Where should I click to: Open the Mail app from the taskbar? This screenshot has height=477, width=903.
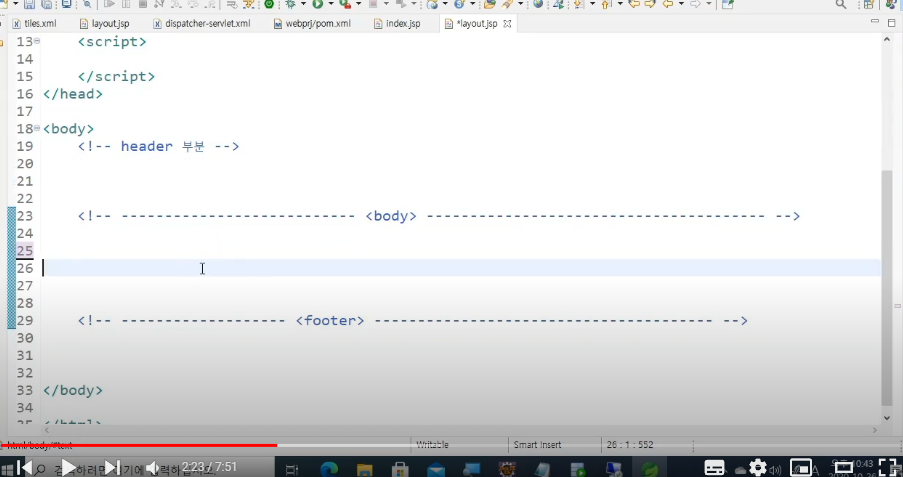pos(436,469)
